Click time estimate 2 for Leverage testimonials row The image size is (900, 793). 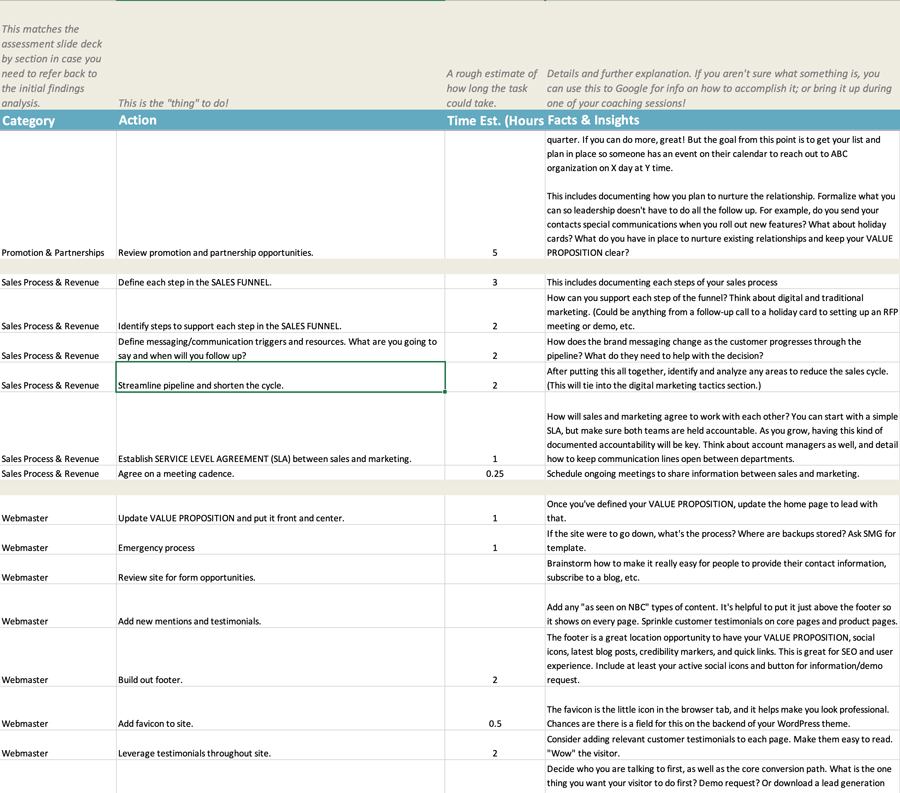[495, 745]
